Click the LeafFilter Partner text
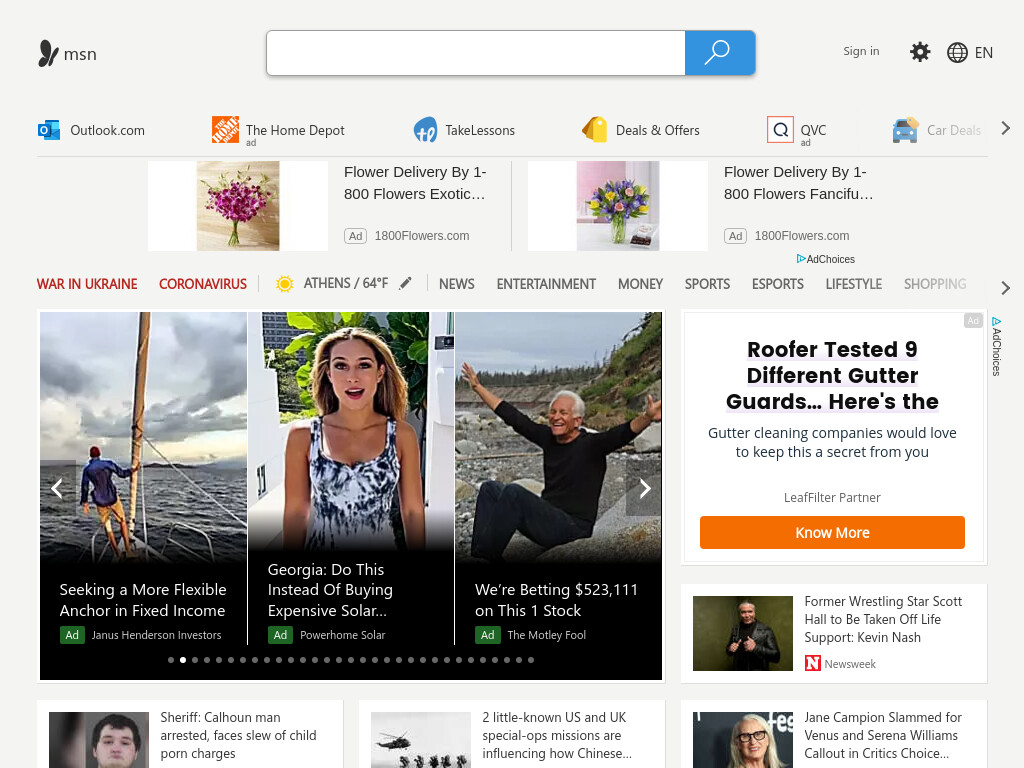Viewport: 1024px width, 768px height. (x=832, y=498)
